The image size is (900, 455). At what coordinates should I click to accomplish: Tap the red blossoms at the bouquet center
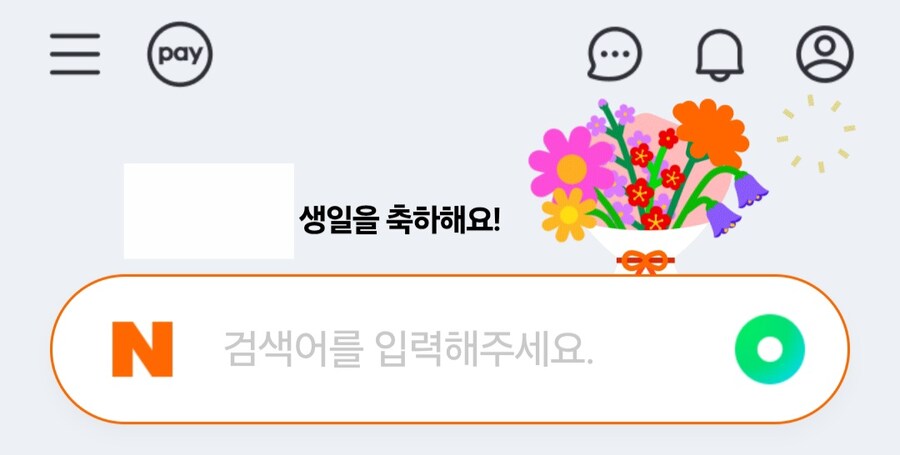tap(654, 178)
